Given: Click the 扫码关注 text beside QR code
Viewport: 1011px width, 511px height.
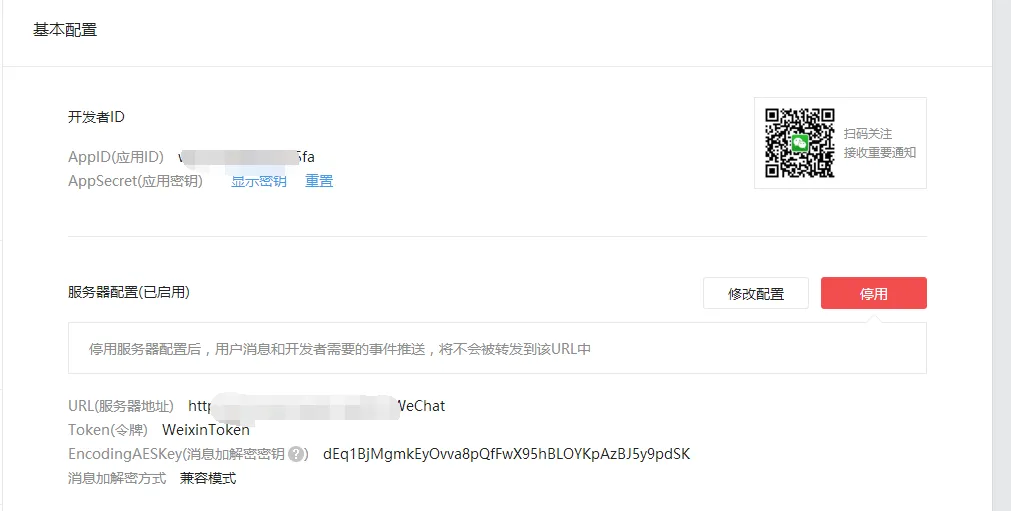Looking at the screenshot, I should tap(868, 133).
